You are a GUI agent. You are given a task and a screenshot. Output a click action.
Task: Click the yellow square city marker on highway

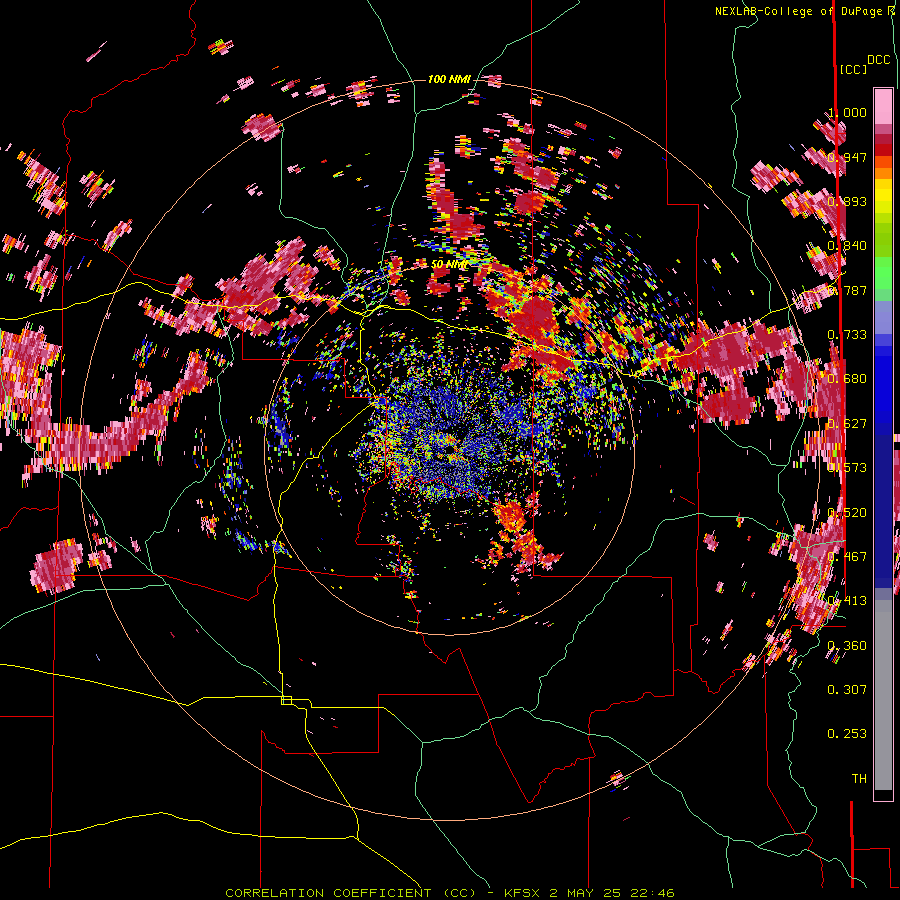click(286, 700)
